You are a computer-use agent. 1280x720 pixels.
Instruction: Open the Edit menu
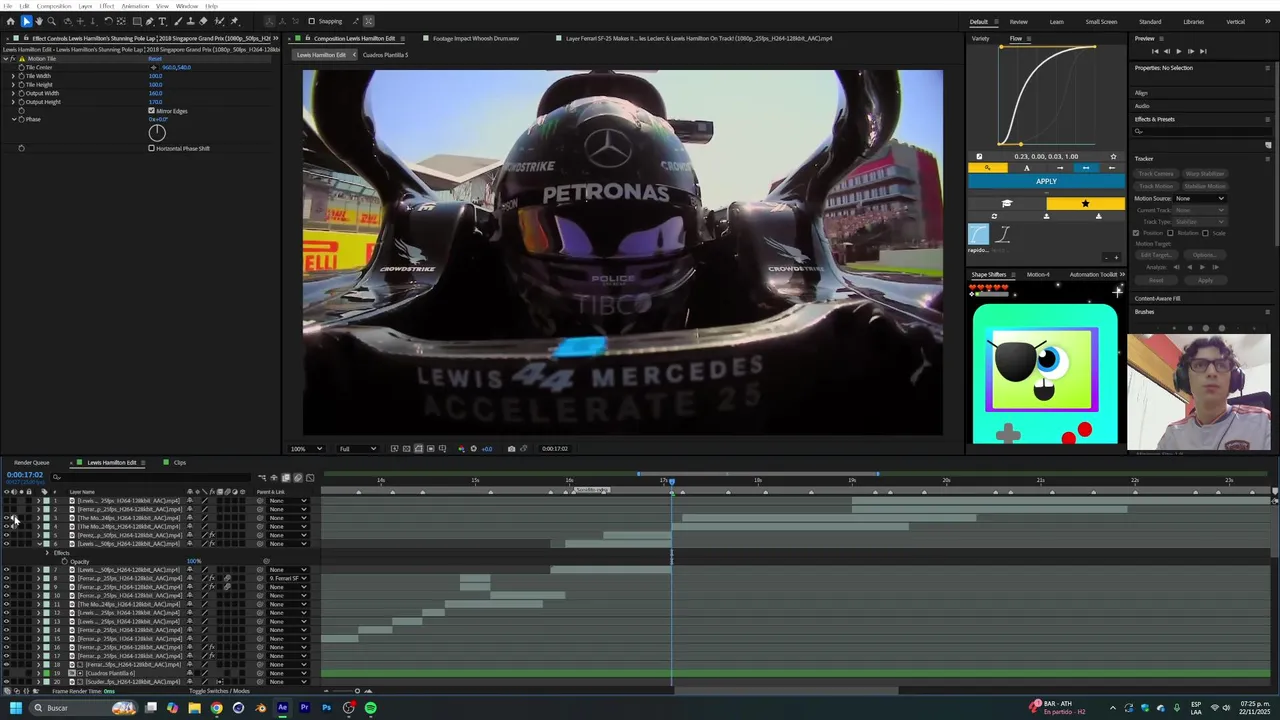click(x=24, y=6)
